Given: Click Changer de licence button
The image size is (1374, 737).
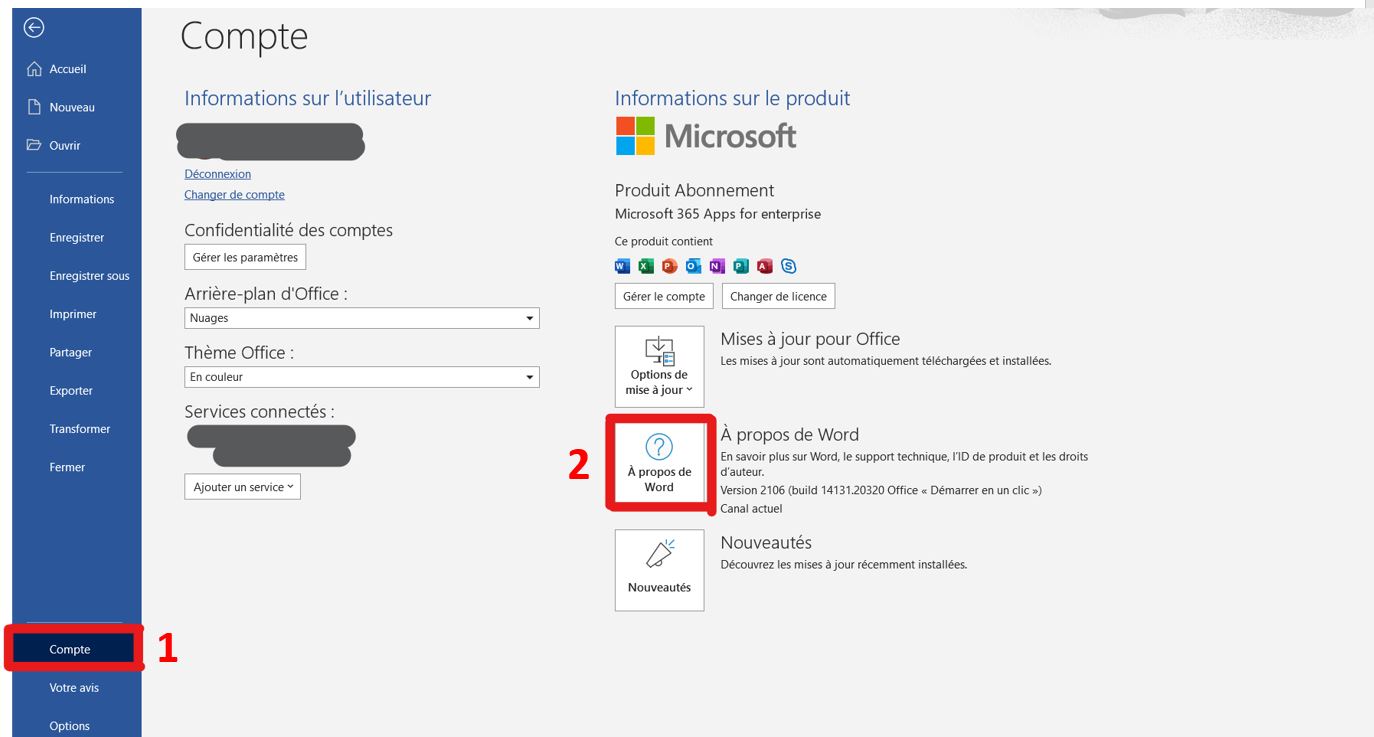Looking at the screenshot, I should pyautogui.click(x=778, y=296).
